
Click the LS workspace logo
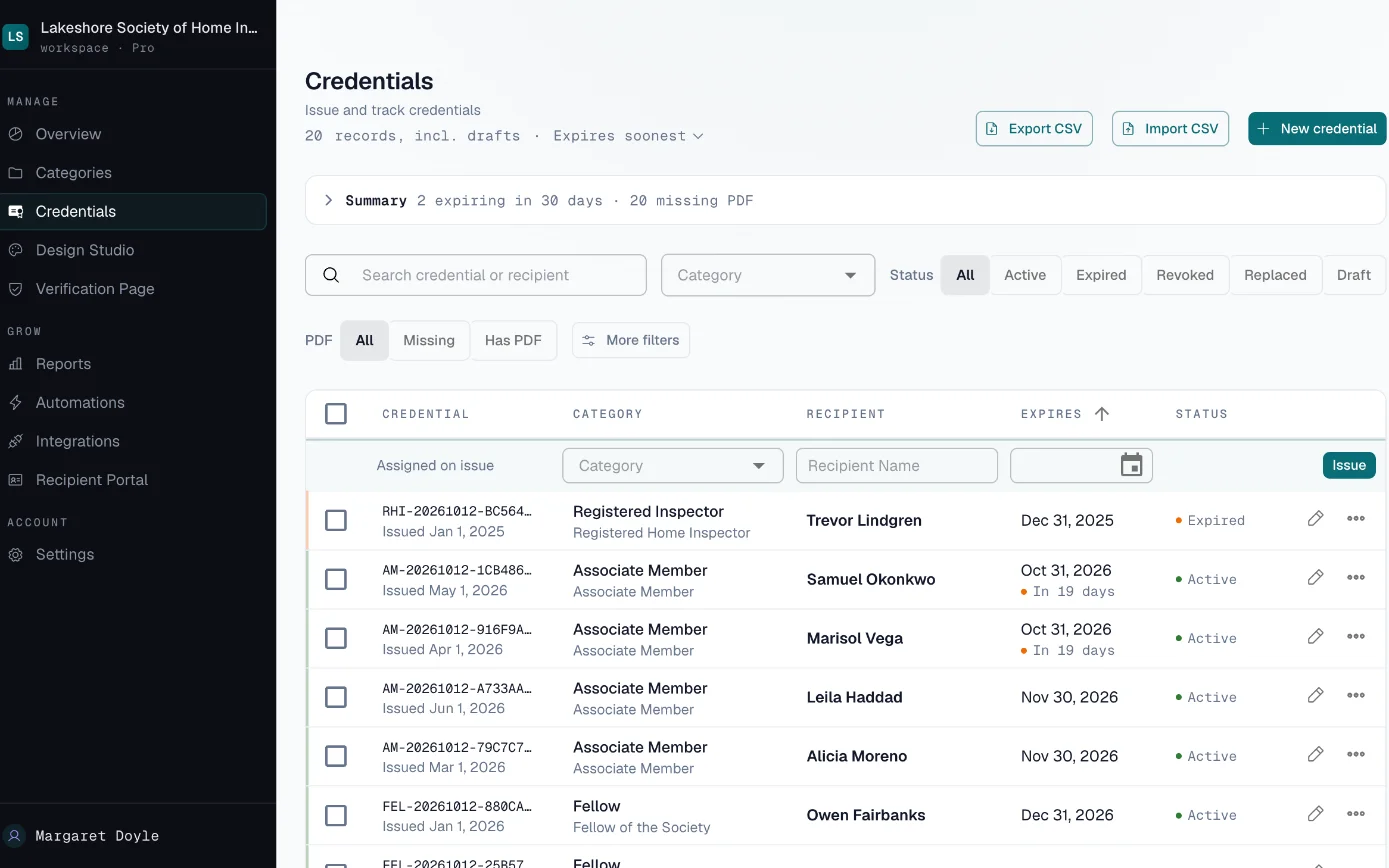pyautogui.click(x=15, y=37)
